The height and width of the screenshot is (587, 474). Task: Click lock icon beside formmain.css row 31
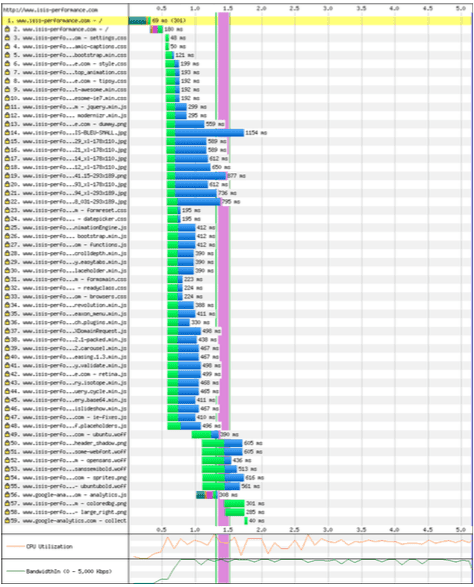pos(7,279)
